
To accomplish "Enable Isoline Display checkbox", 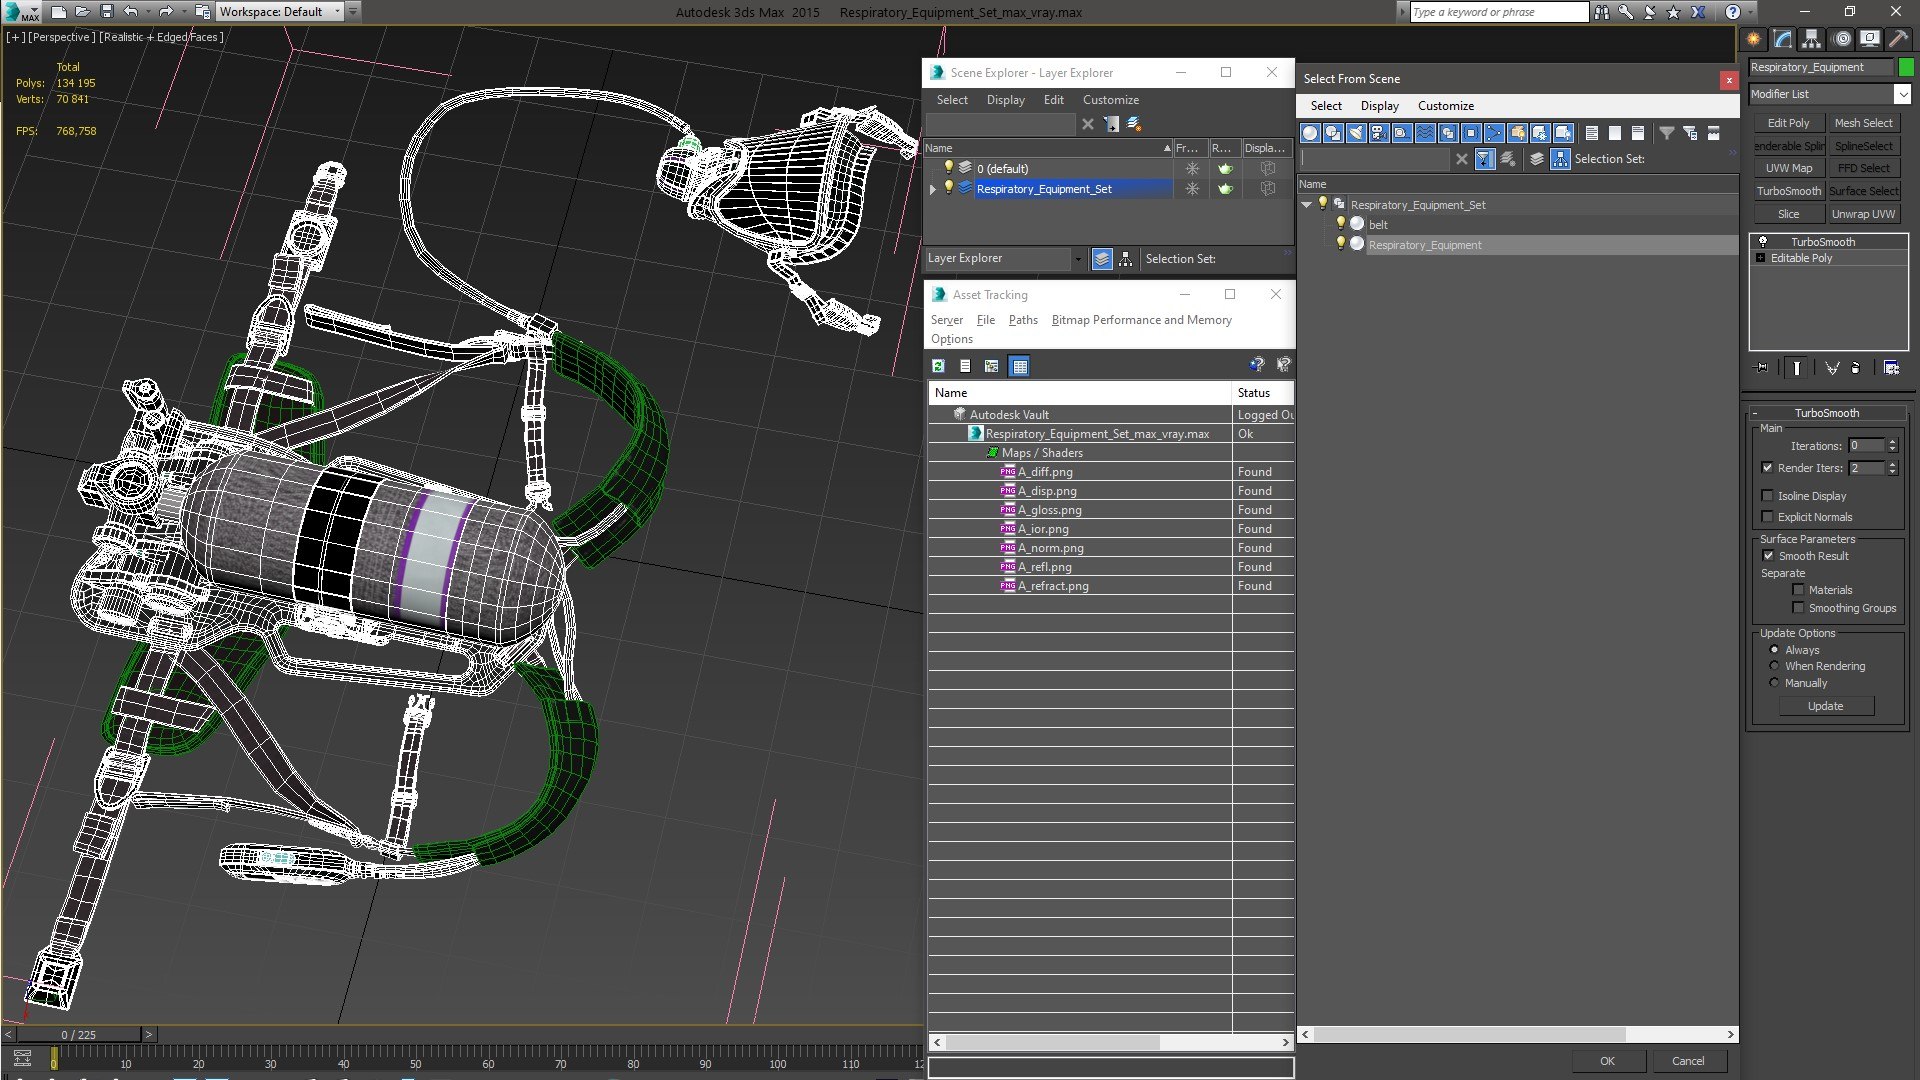I will [1767, 496].
